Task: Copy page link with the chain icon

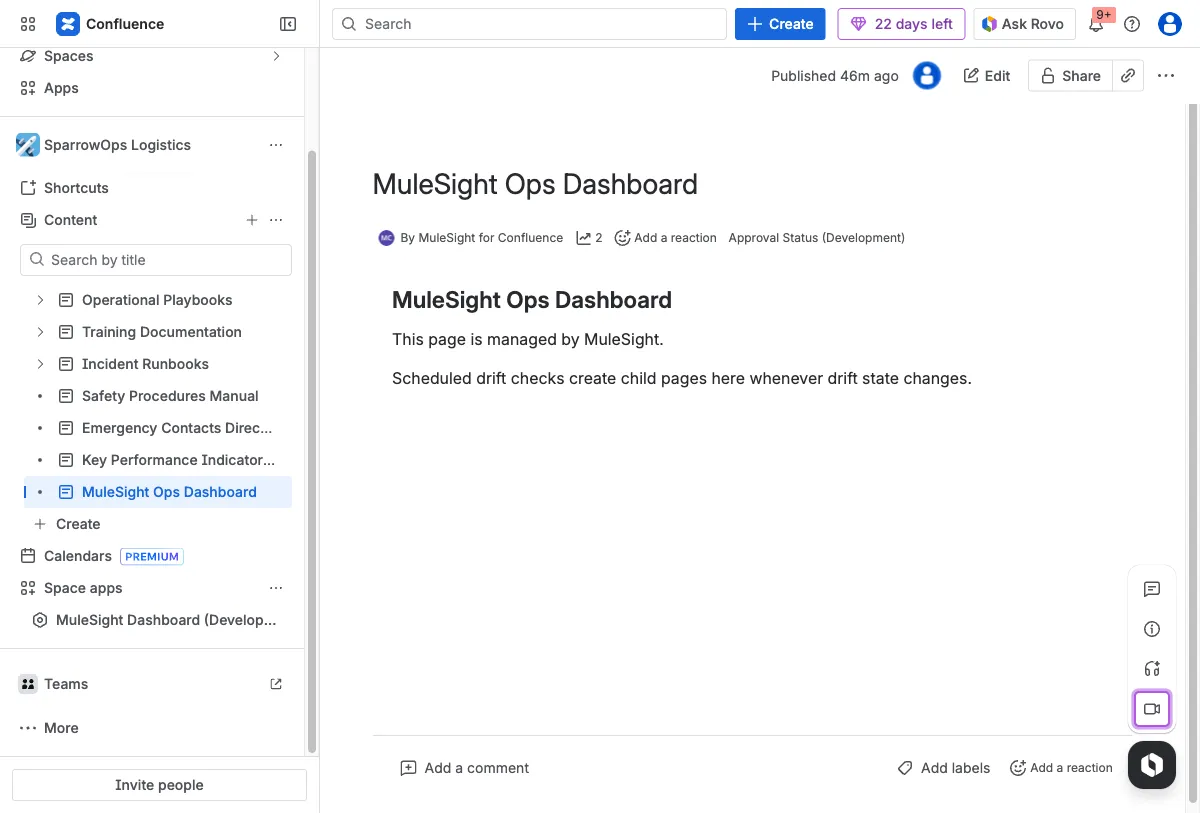Action: [1128, 76]
